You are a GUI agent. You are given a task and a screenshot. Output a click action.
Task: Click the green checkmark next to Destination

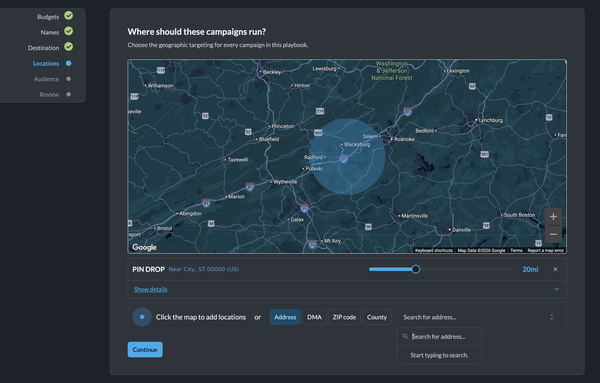68,47
